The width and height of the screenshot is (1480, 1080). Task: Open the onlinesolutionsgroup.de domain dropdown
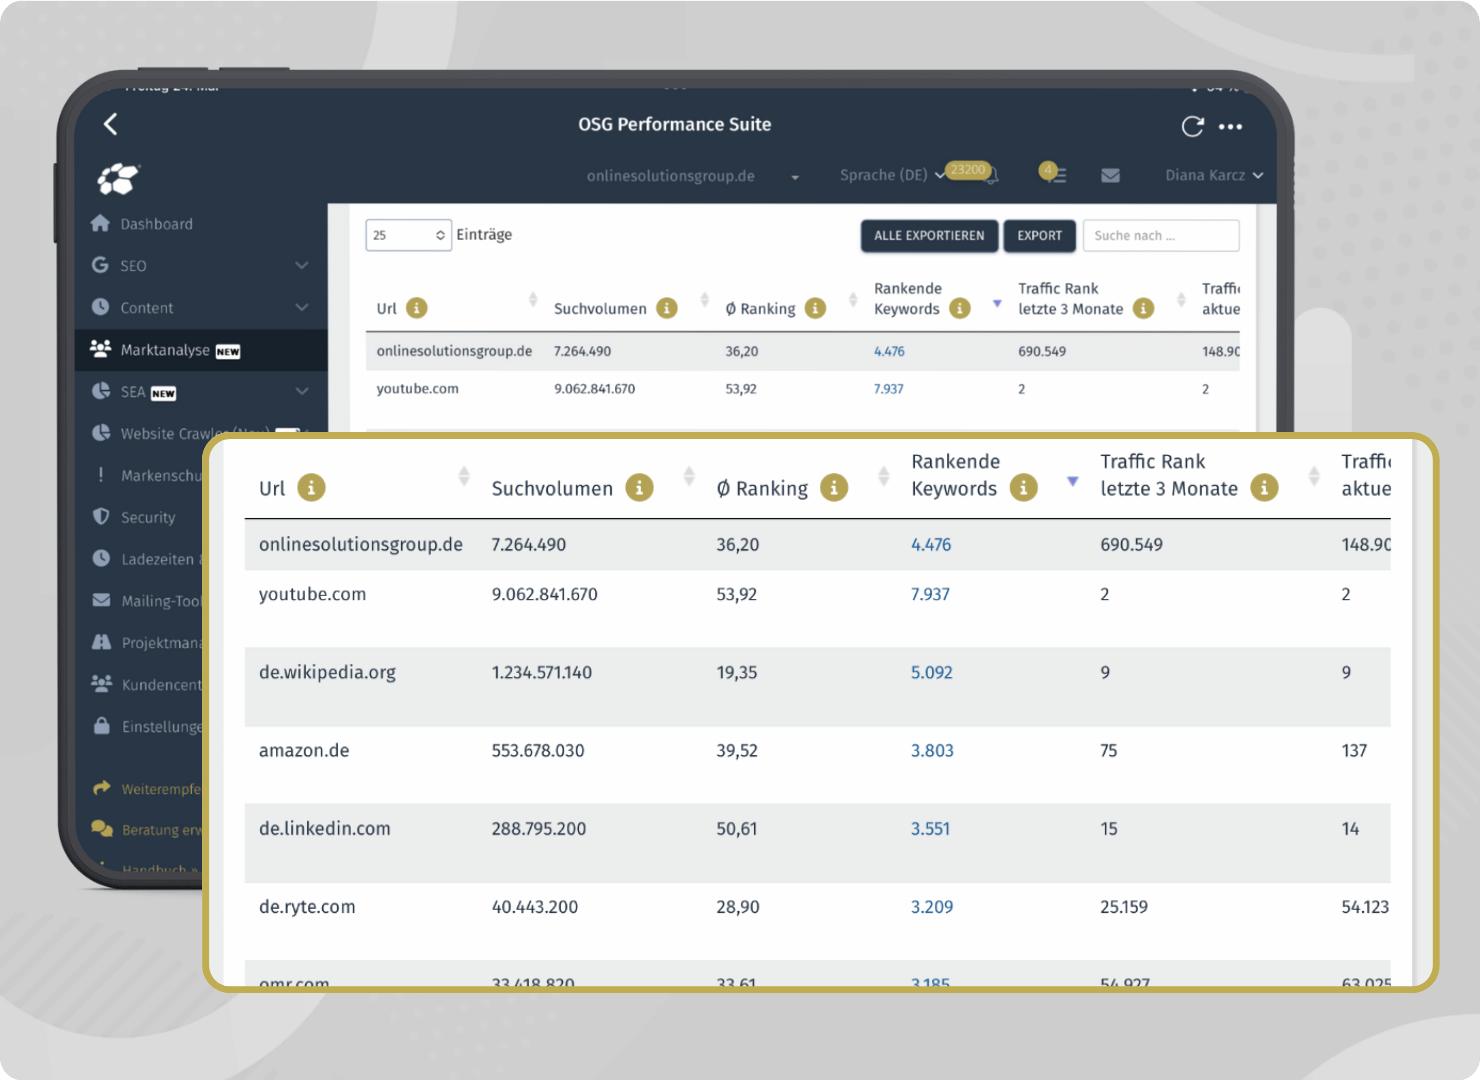tap(693, 176)
